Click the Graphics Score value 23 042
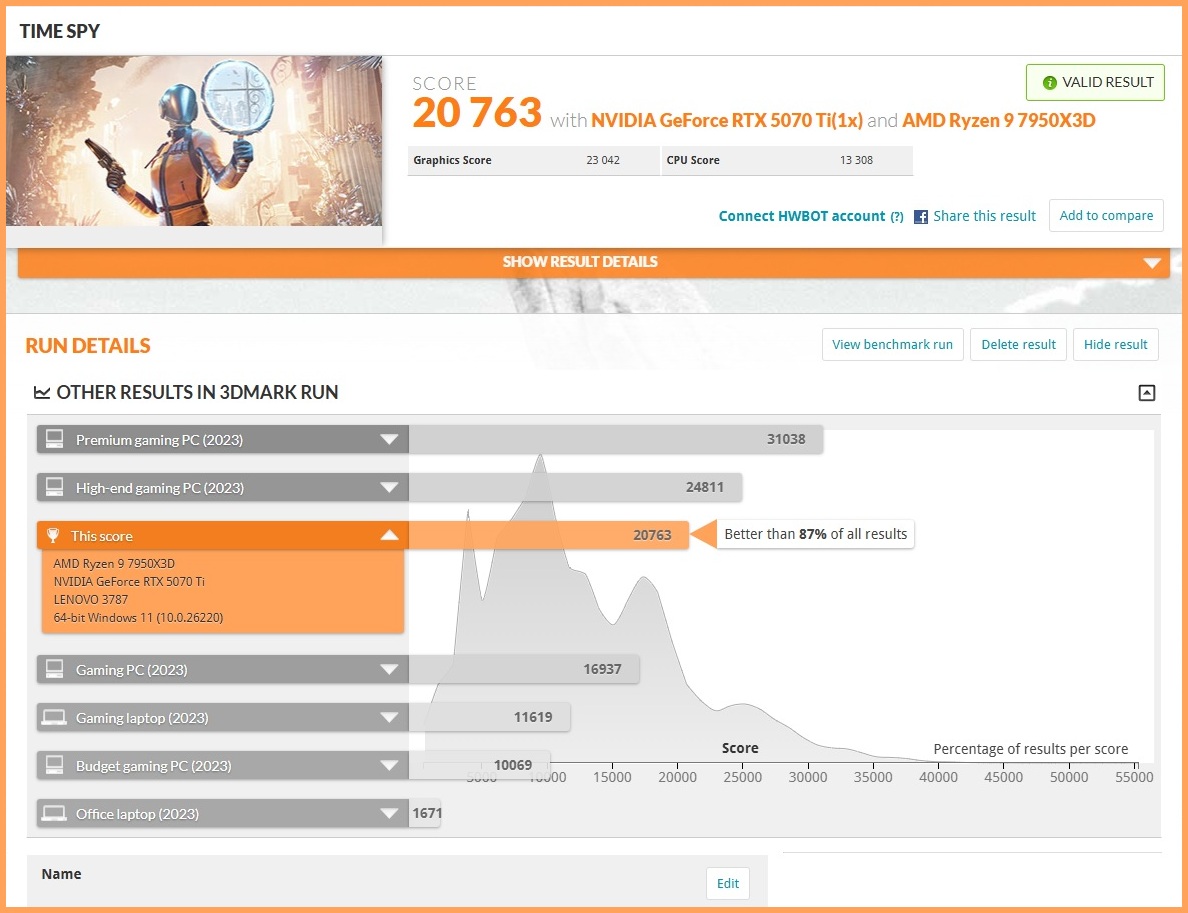Screen dimensions: 1188x913 (x=602, y=161)
